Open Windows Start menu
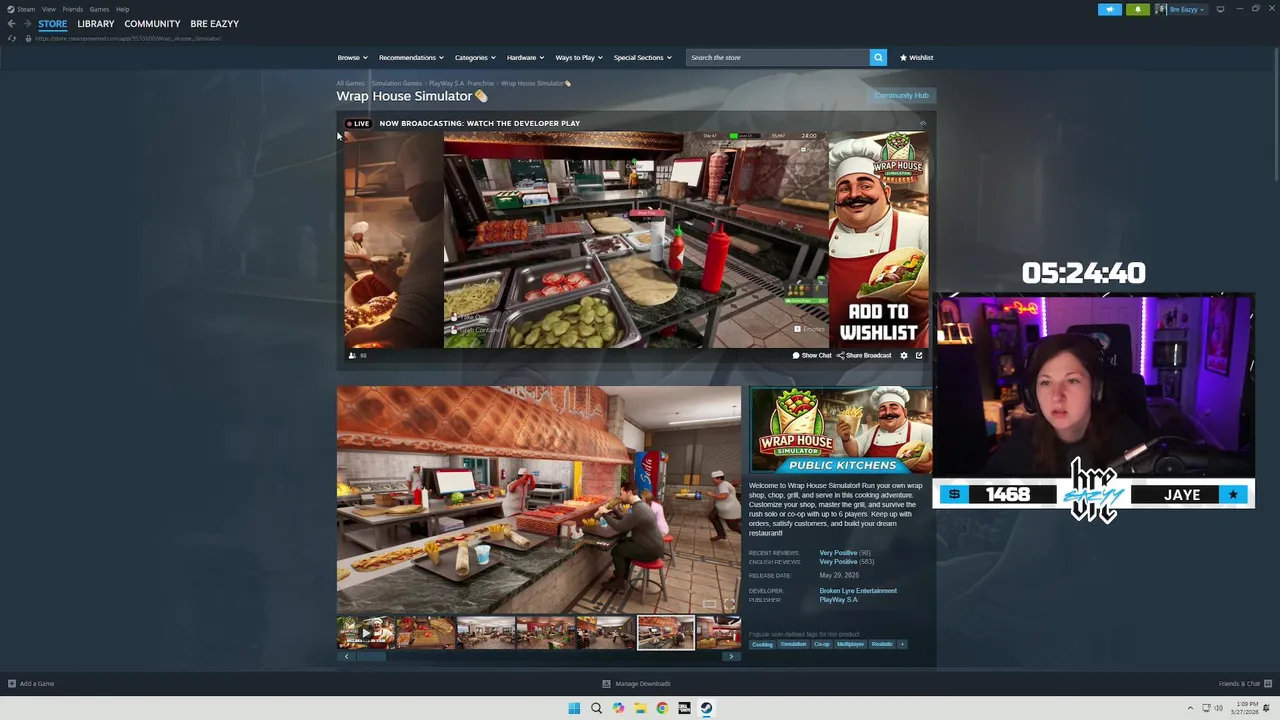This screenshot has height=720, width=1280. [x=574, y=708]
